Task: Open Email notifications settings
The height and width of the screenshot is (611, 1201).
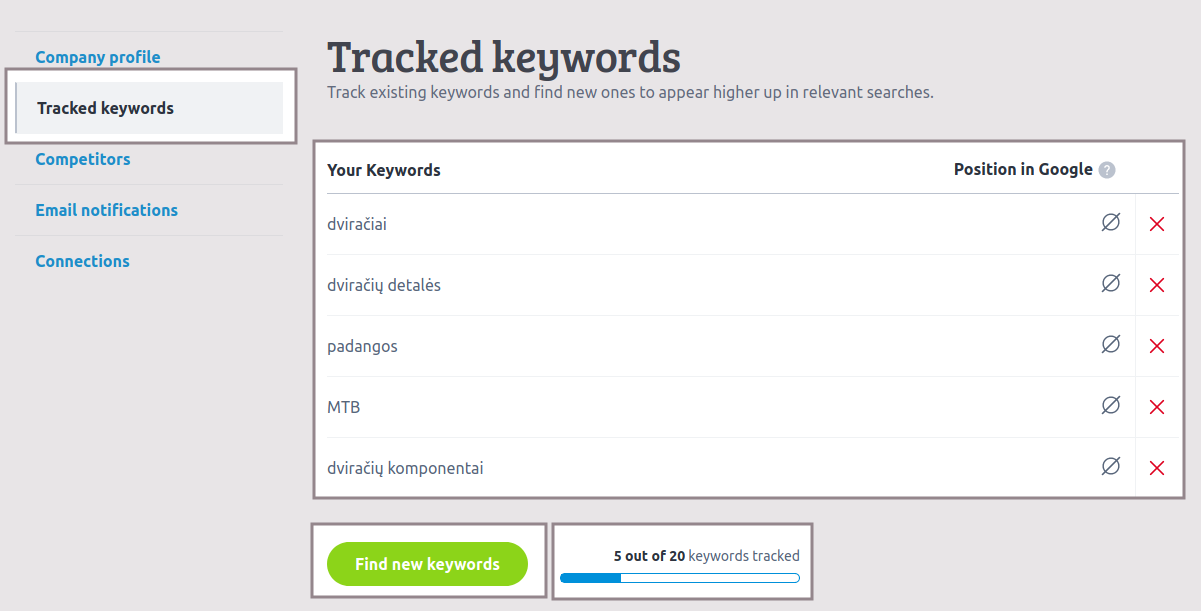Action: click(x=107, y=210)
